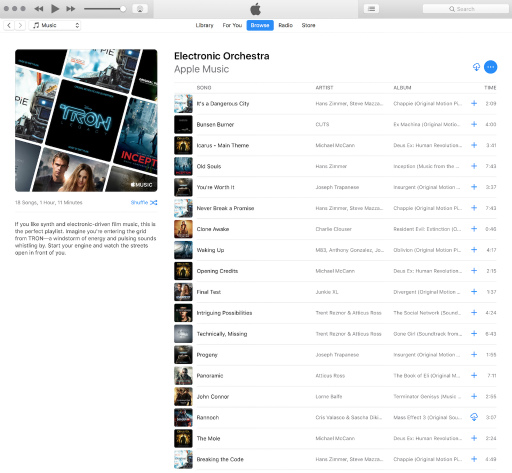This screenshot has height=473, width=512.
Task: Open the Apple Music curator link
Action: click(202, 69)
